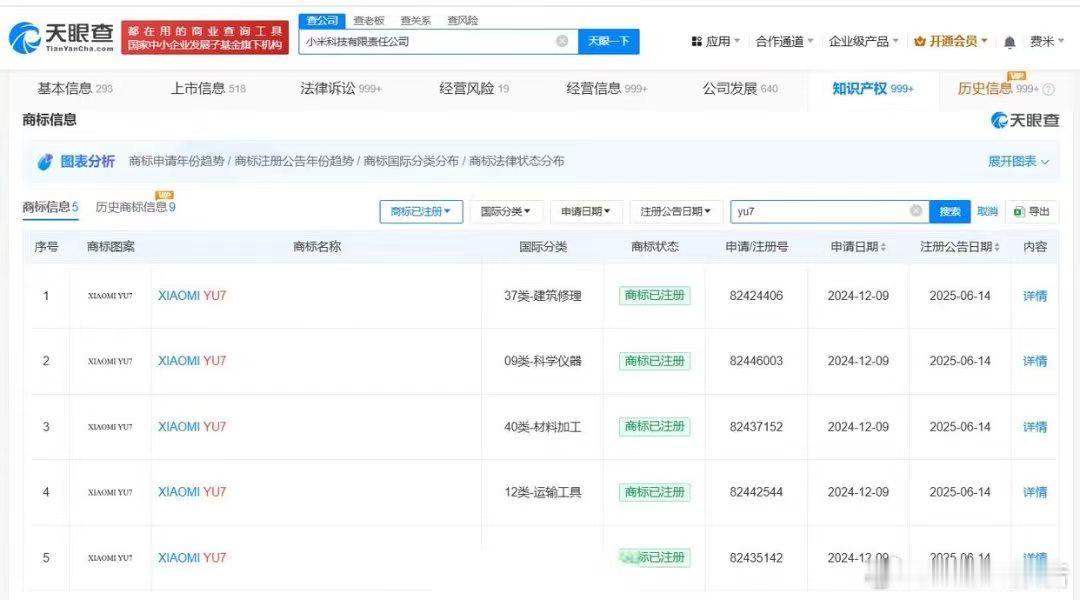The image size is (1080, 600).
Task: Select the 知识产权 tab
Action: click(873, 88)
